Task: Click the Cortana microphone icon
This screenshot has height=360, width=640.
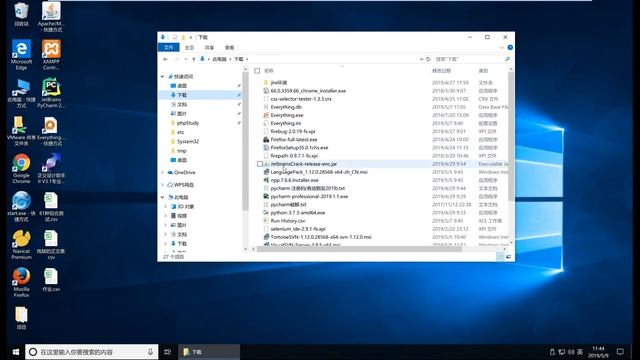Action: point(150,352)
